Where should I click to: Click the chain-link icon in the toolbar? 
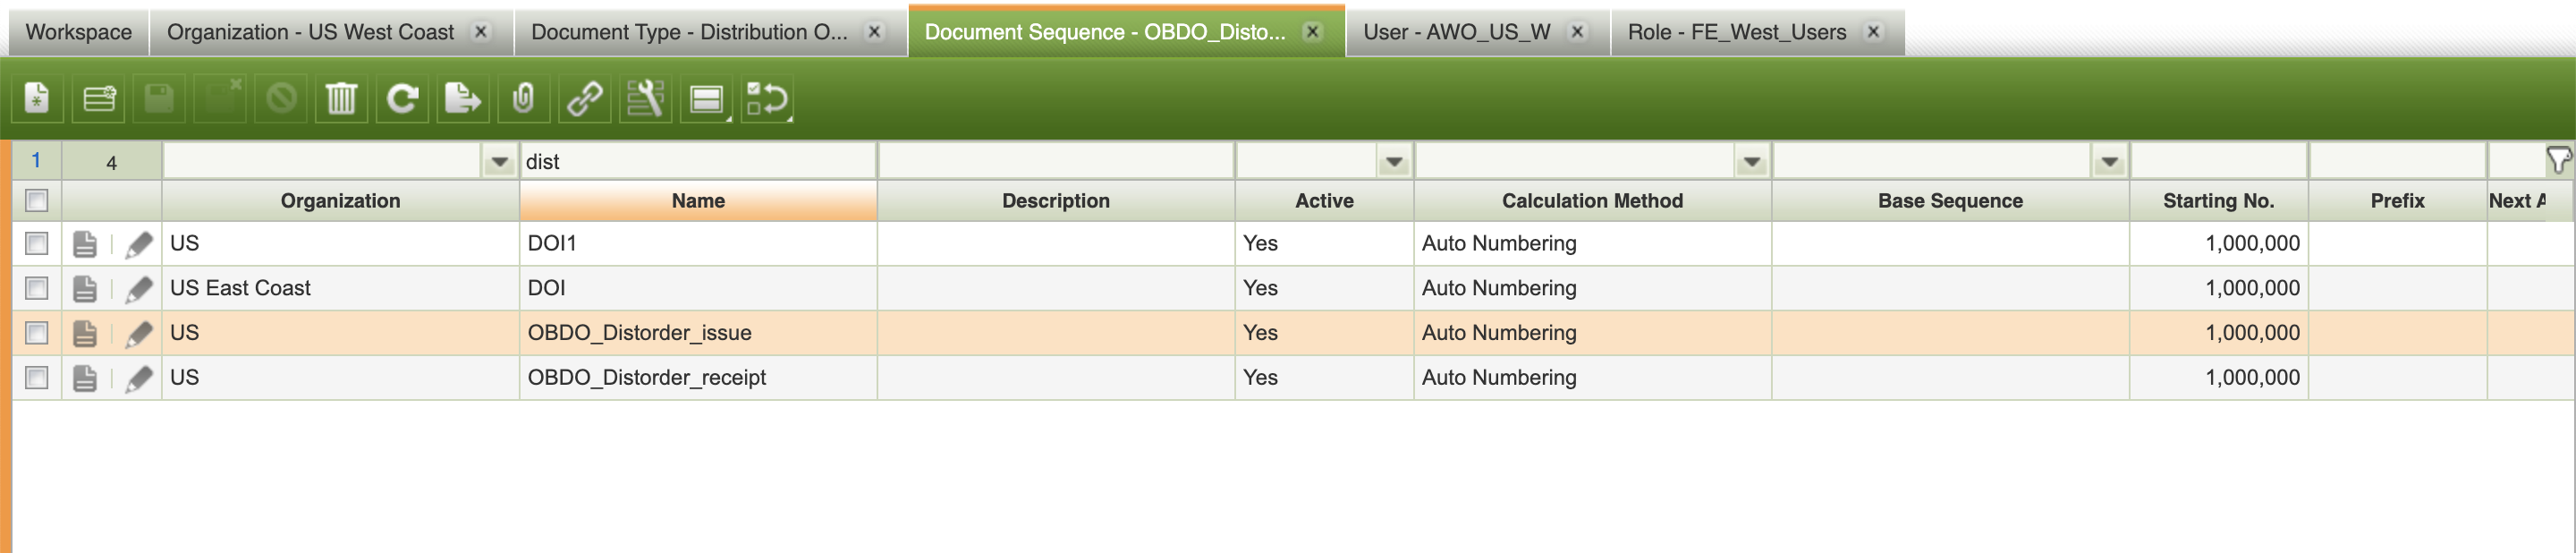tap(584, 99)
